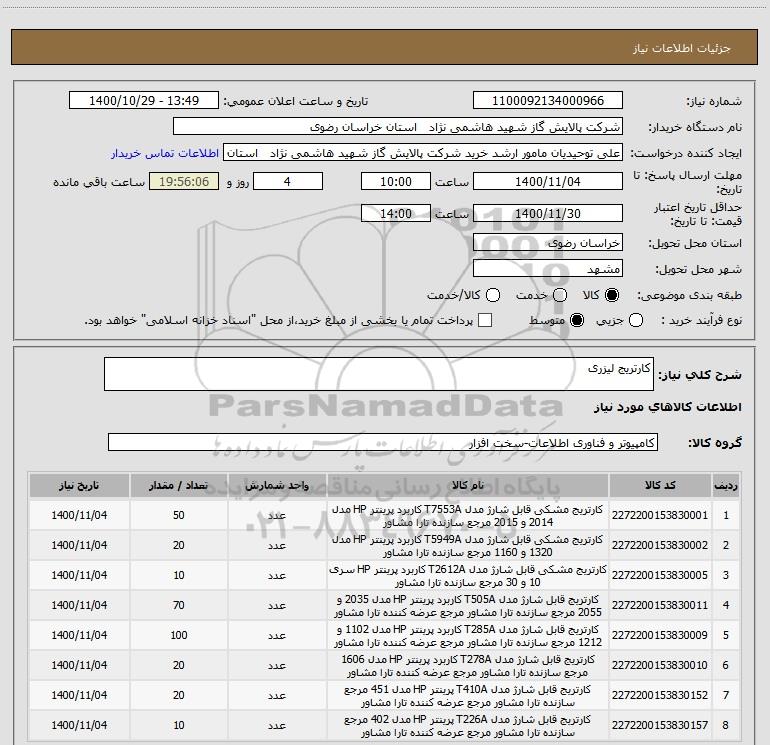Click the request creator field علی توحیدیان

pyautogui.click(x=423, y=153)
